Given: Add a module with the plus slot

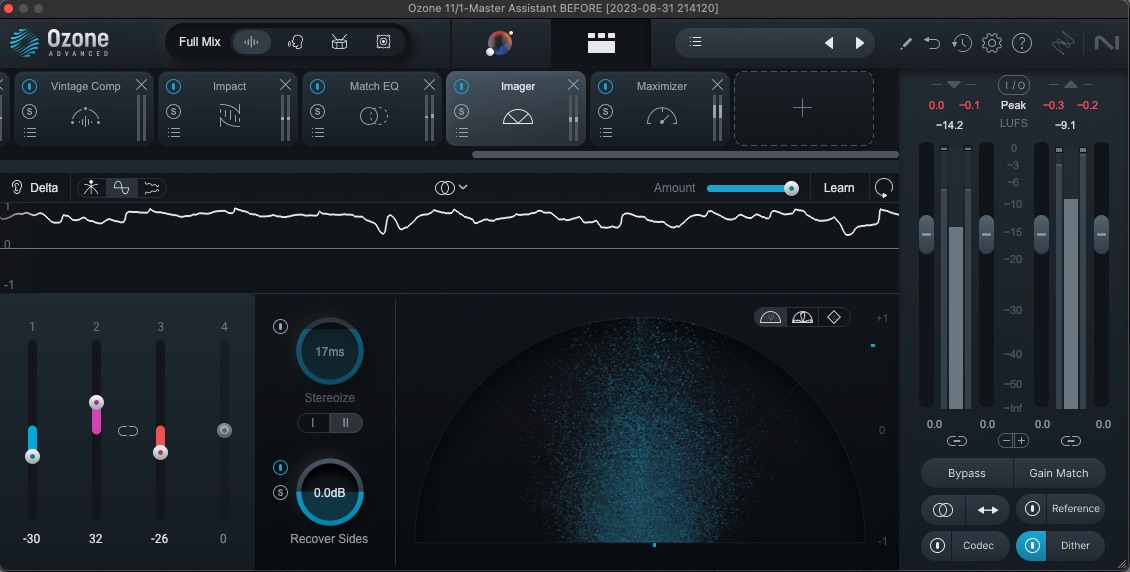Looking at the screenshot, I should click(803, 108).
